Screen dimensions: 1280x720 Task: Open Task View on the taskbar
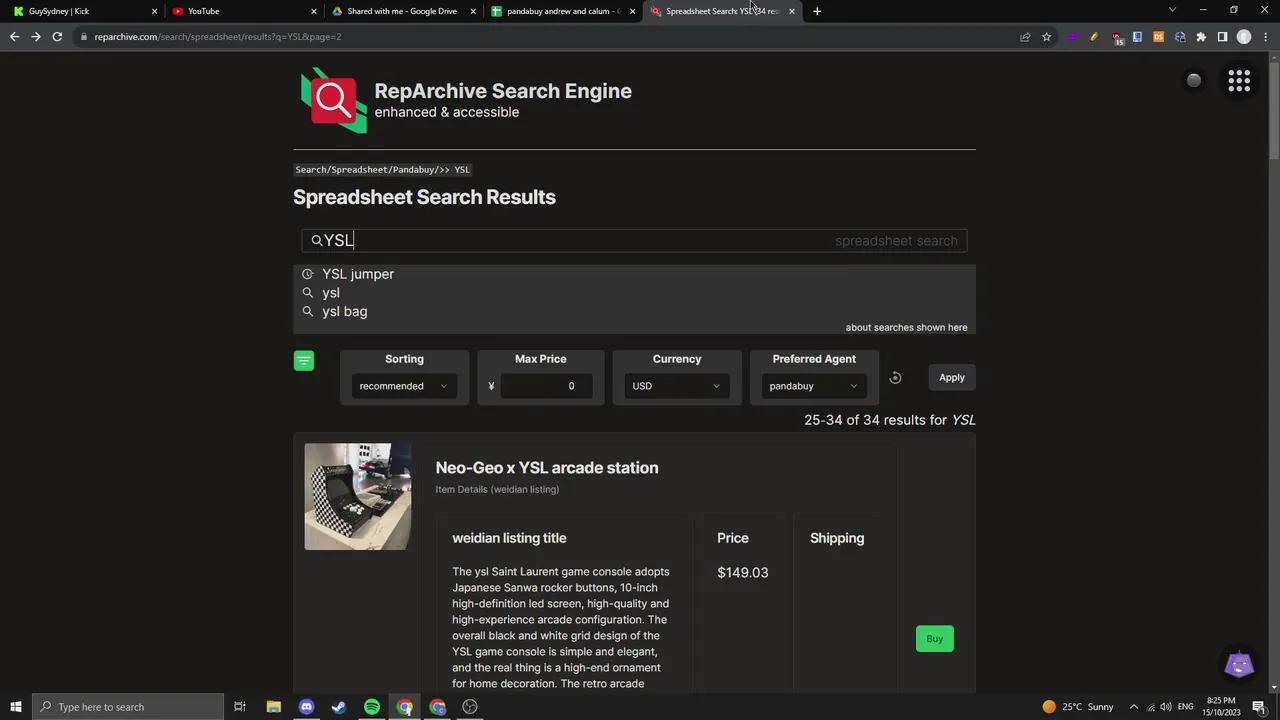coord(240,707)
